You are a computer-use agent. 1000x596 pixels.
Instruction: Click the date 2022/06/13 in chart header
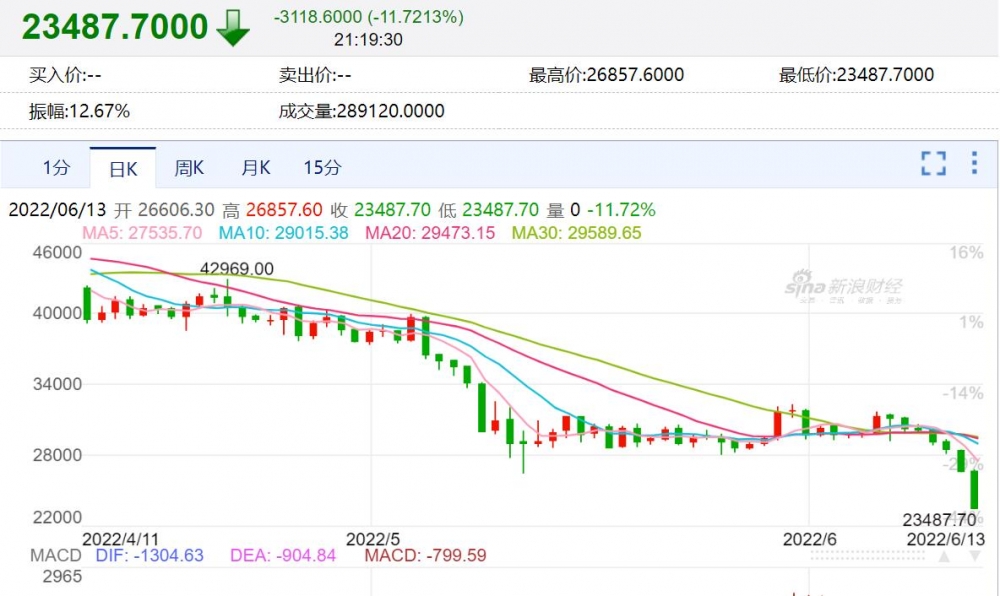[57, 210]
